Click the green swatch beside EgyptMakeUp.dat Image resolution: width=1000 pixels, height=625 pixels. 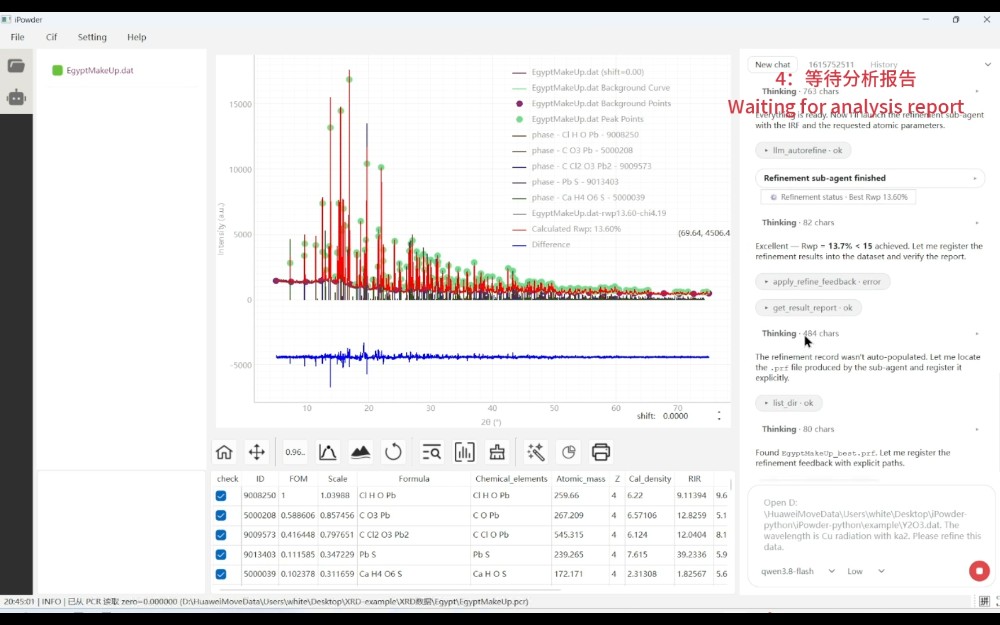point(57,70)
